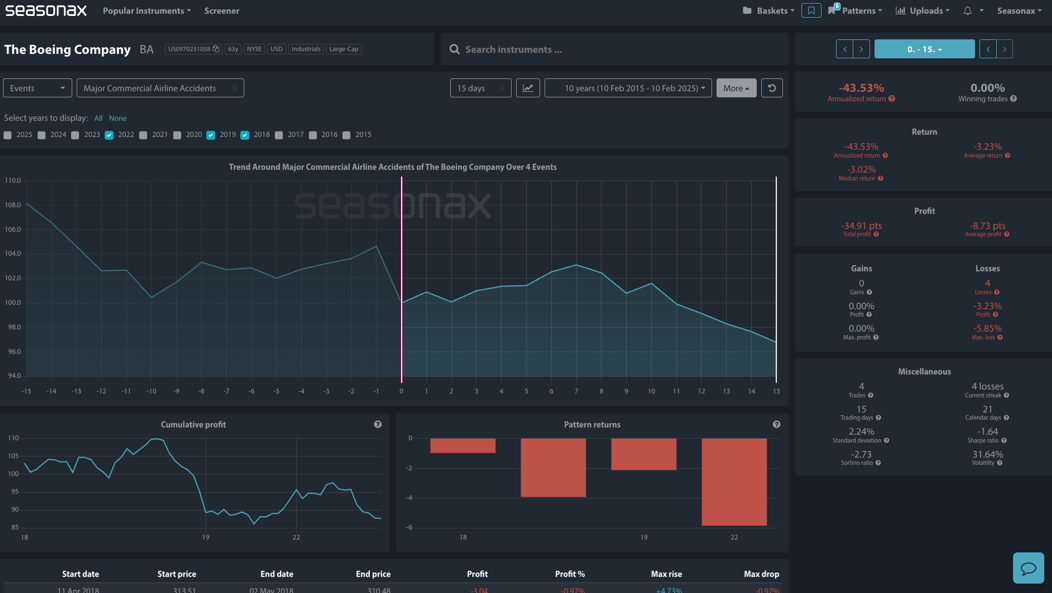1052x593 pixels.
Task: Click the reset arrow icon beside More
Action: [x=772, y=88]
